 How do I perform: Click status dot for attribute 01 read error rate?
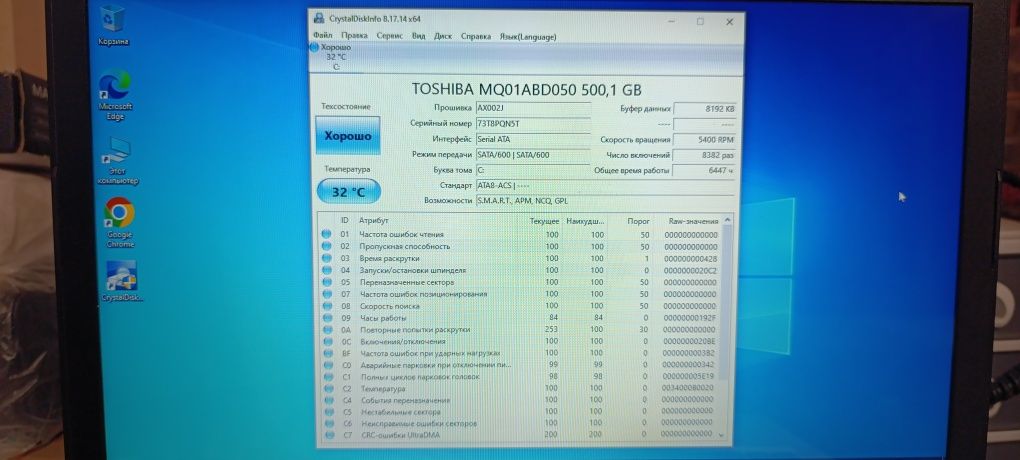[x=327, y=234]
